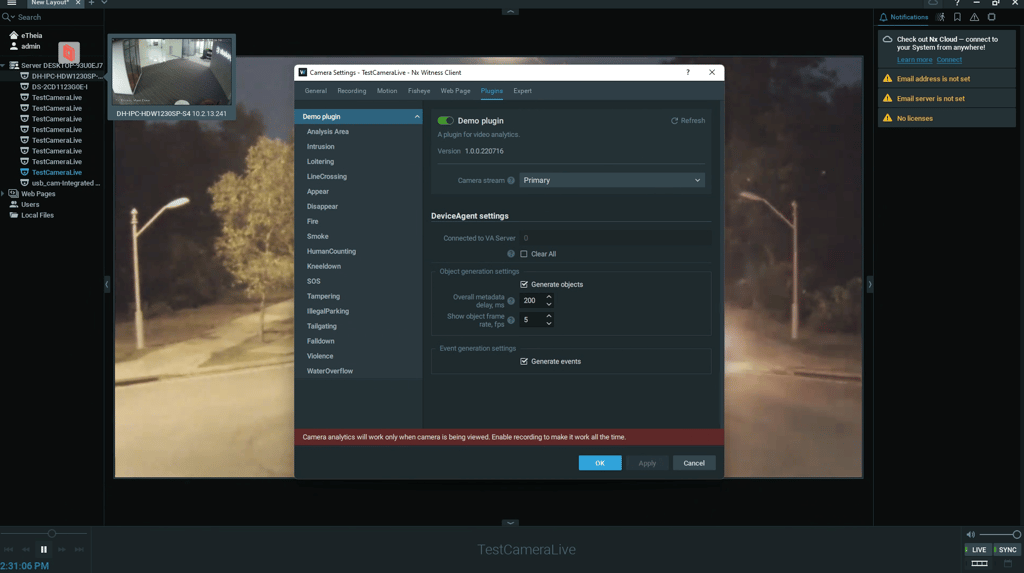Mute audio with the speaker icon

pyautogui.click(x=970, y=535)
